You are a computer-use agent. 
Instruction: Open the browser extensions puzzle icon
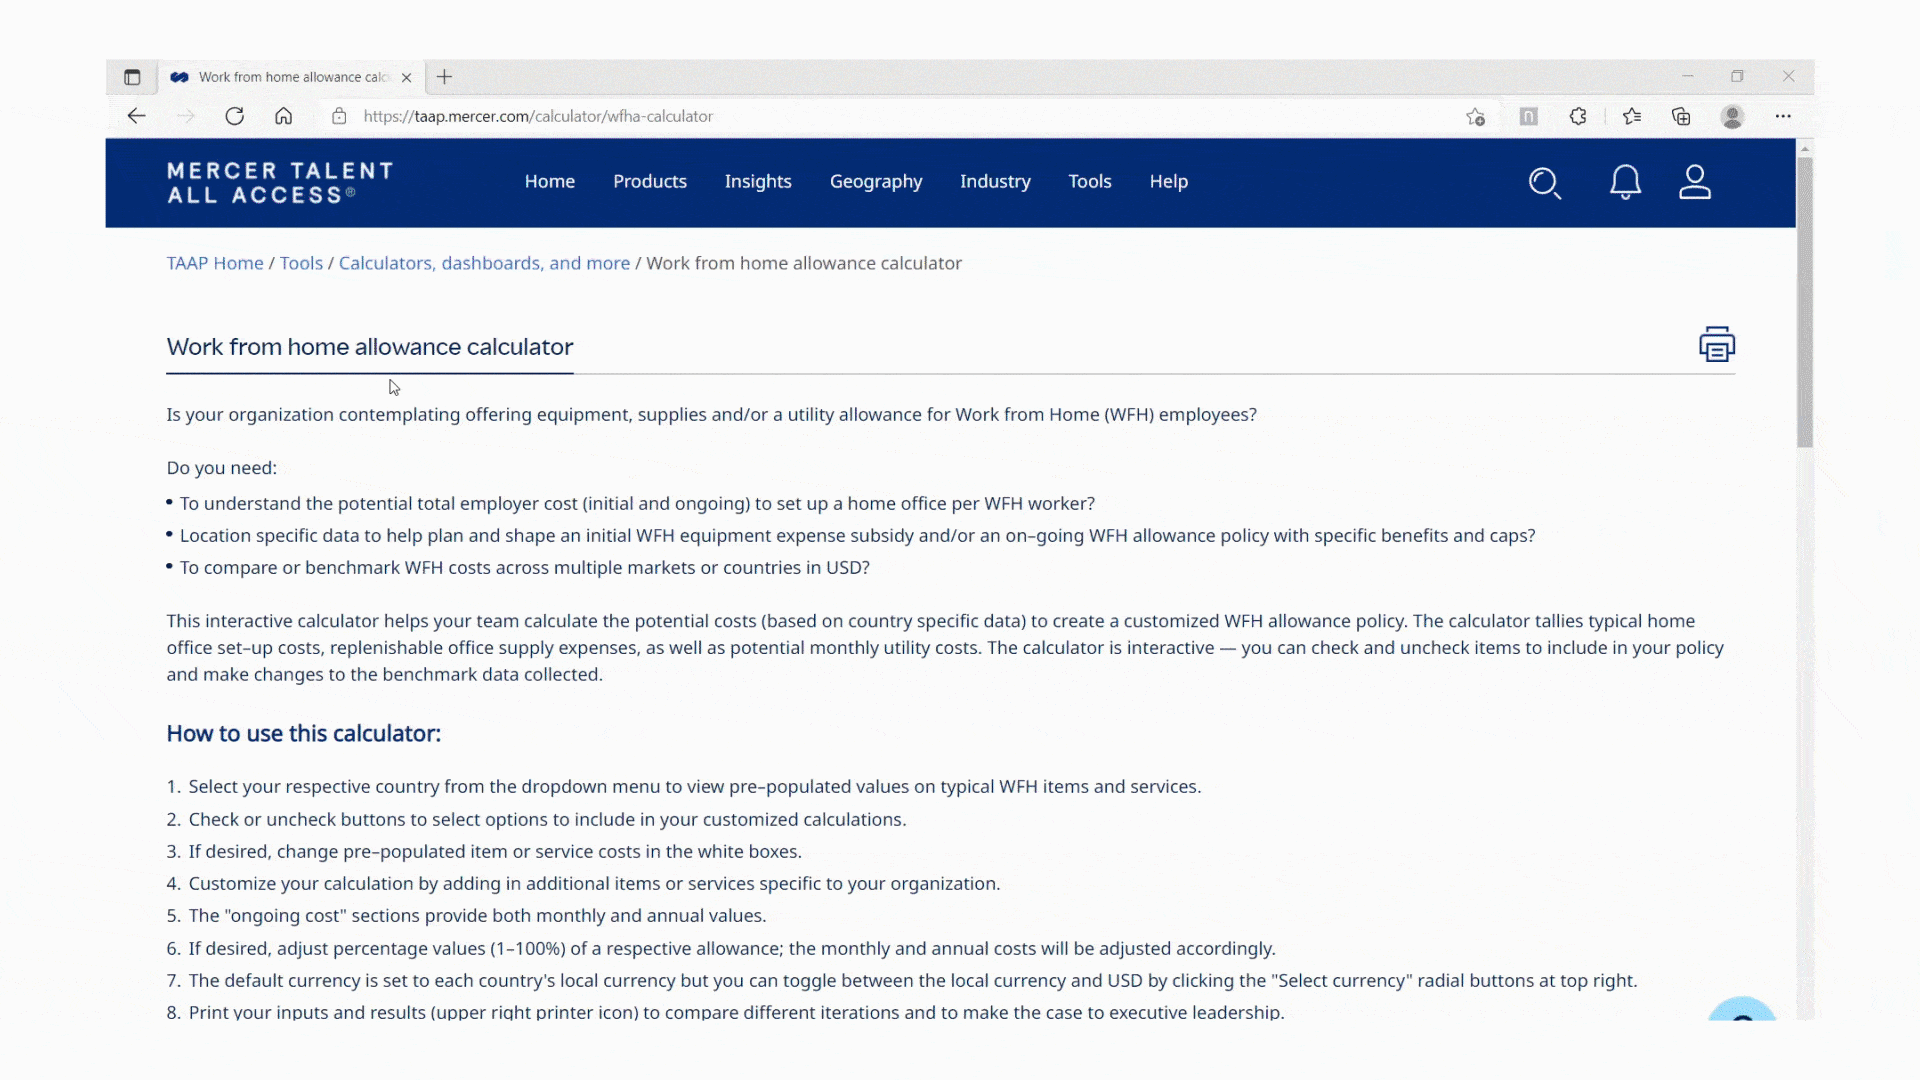pos(1578,116)
